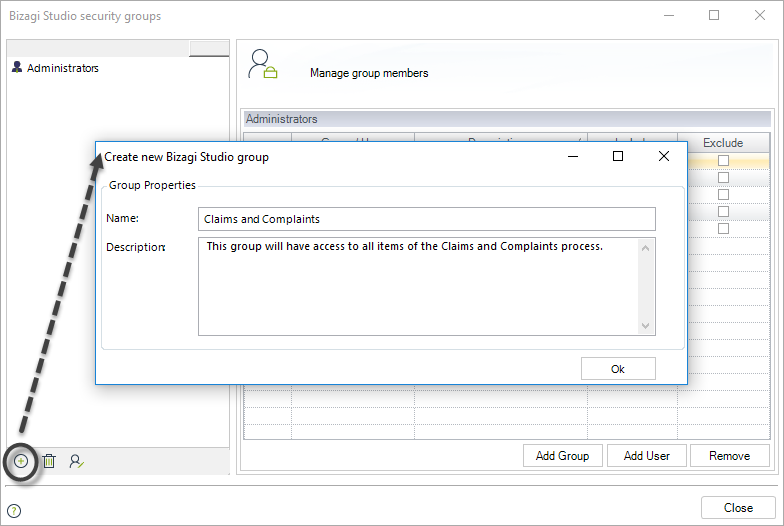Tick the third Exclude checkbox

[x=723, y=194]
